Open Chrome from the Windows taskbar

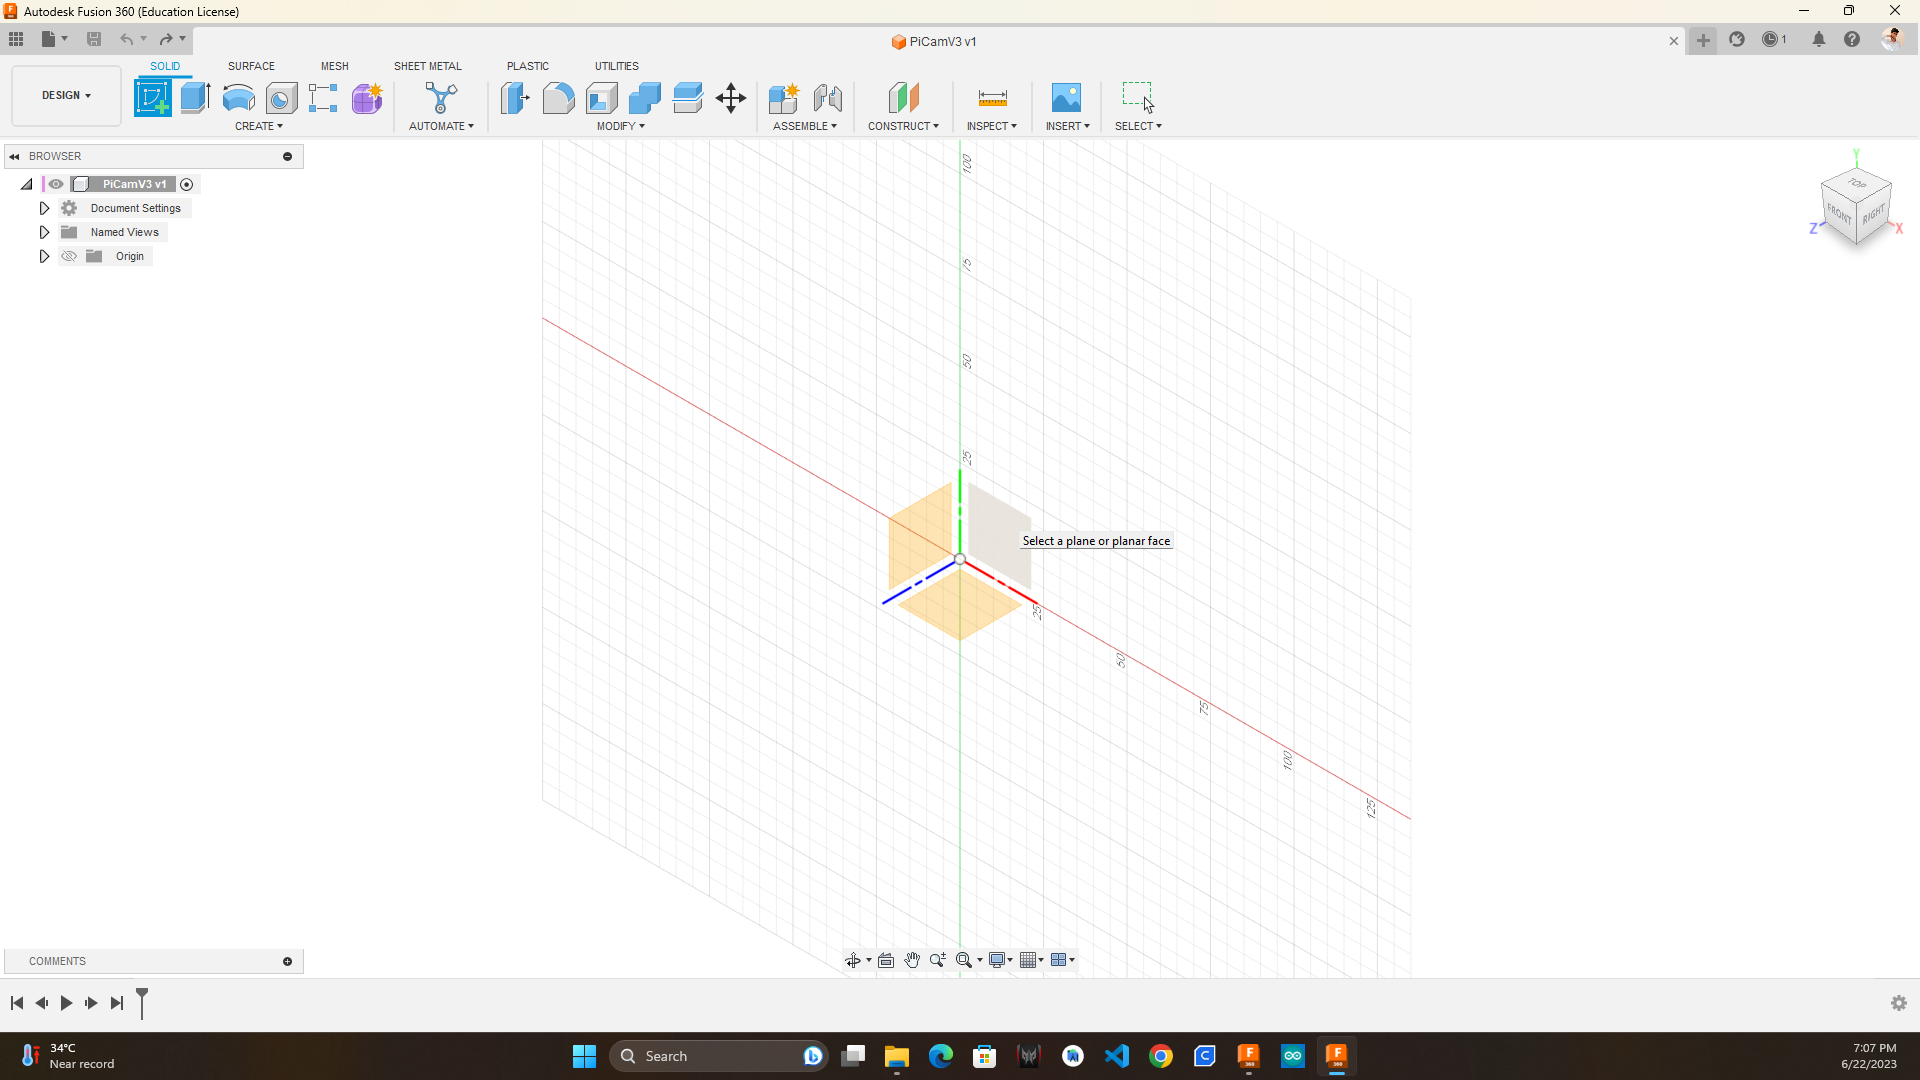pyautogui.click(x=1160, y=1056)
